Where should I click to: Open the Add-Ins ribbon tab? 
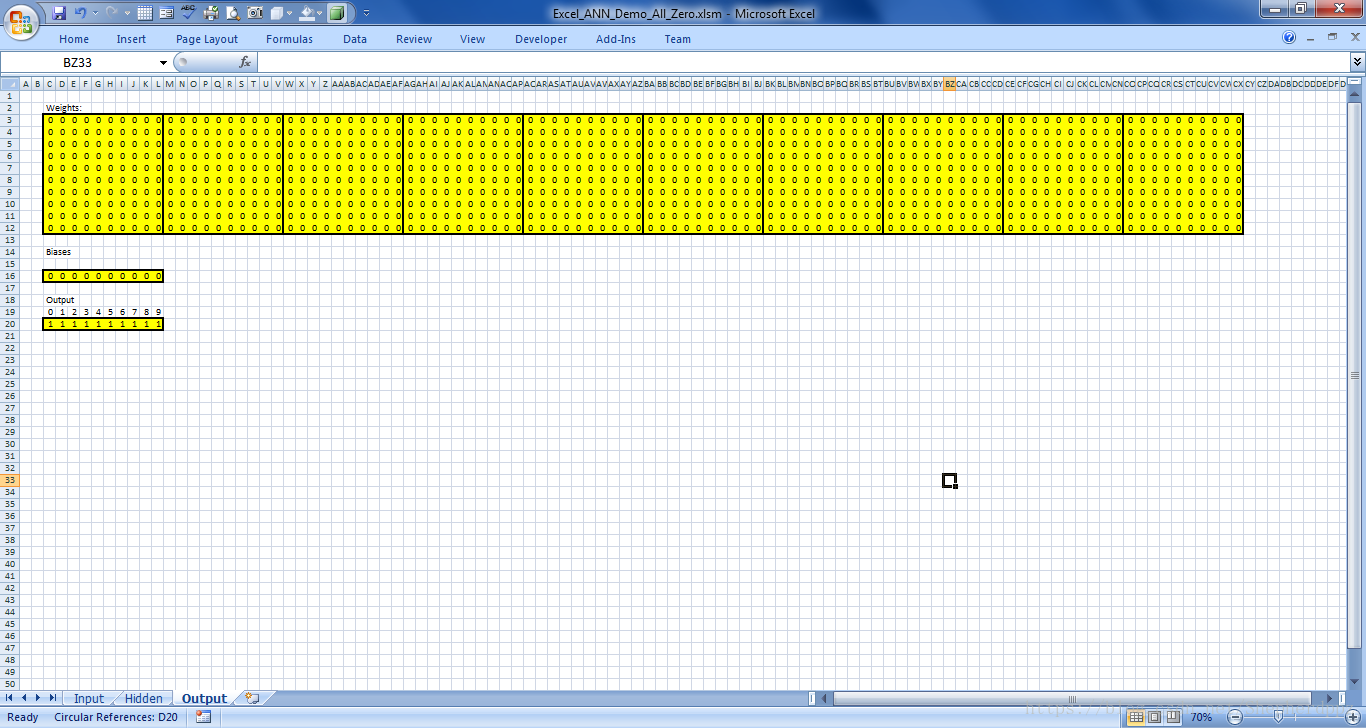(616, 39)
